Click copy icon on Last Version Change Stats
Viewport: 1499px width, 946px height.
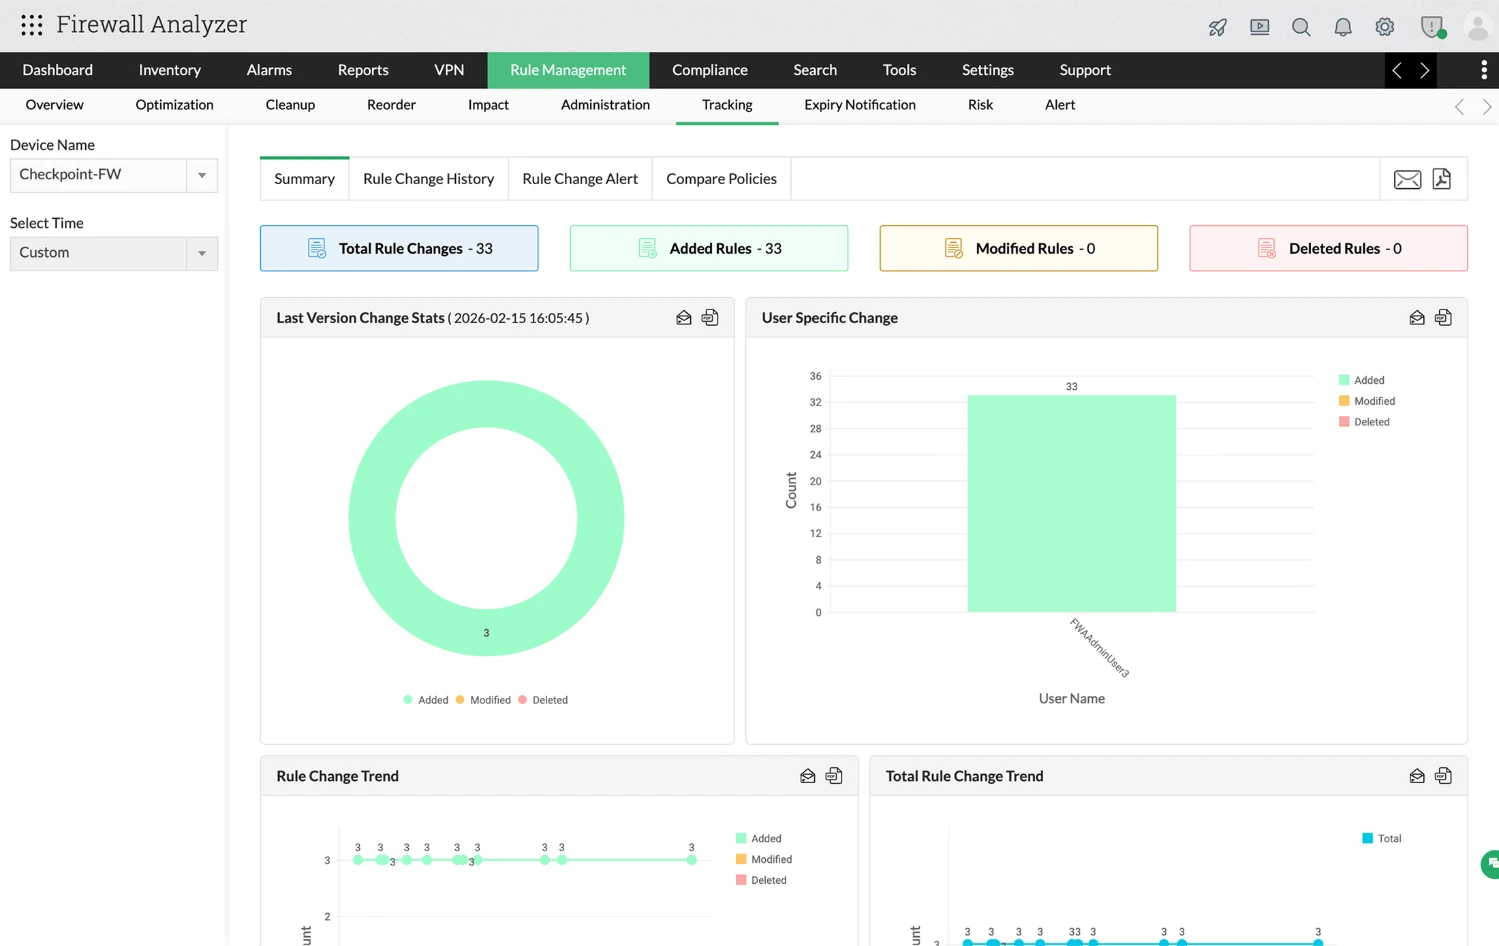click(x=710, y=318)
